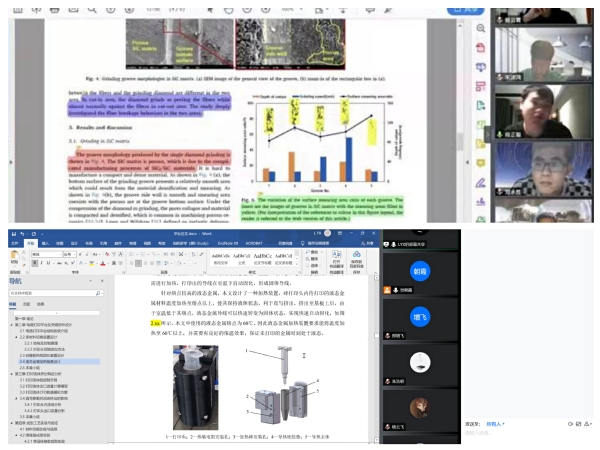Toggle Underline formatting in Word
This screenshot has height=450, width=600.
point(48,263)
